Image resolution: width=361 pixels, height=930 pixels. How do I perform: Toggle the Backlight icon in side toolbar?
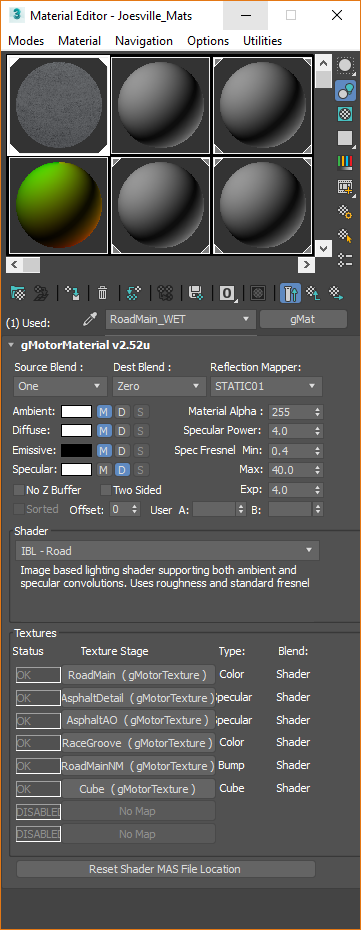pyautogui.click(x=344, y=90)
